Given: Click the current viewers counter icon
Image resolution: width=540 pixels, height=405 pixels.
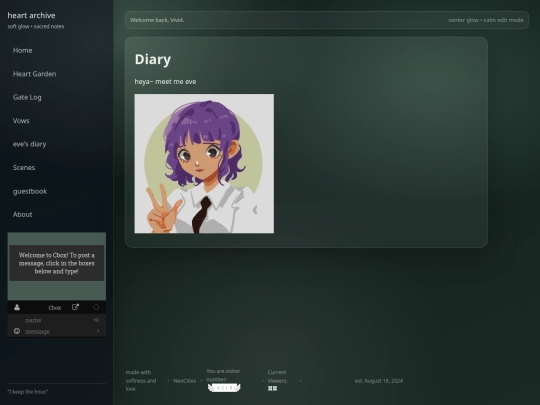Looking at the screenshot, I should (x=272, y=388).
